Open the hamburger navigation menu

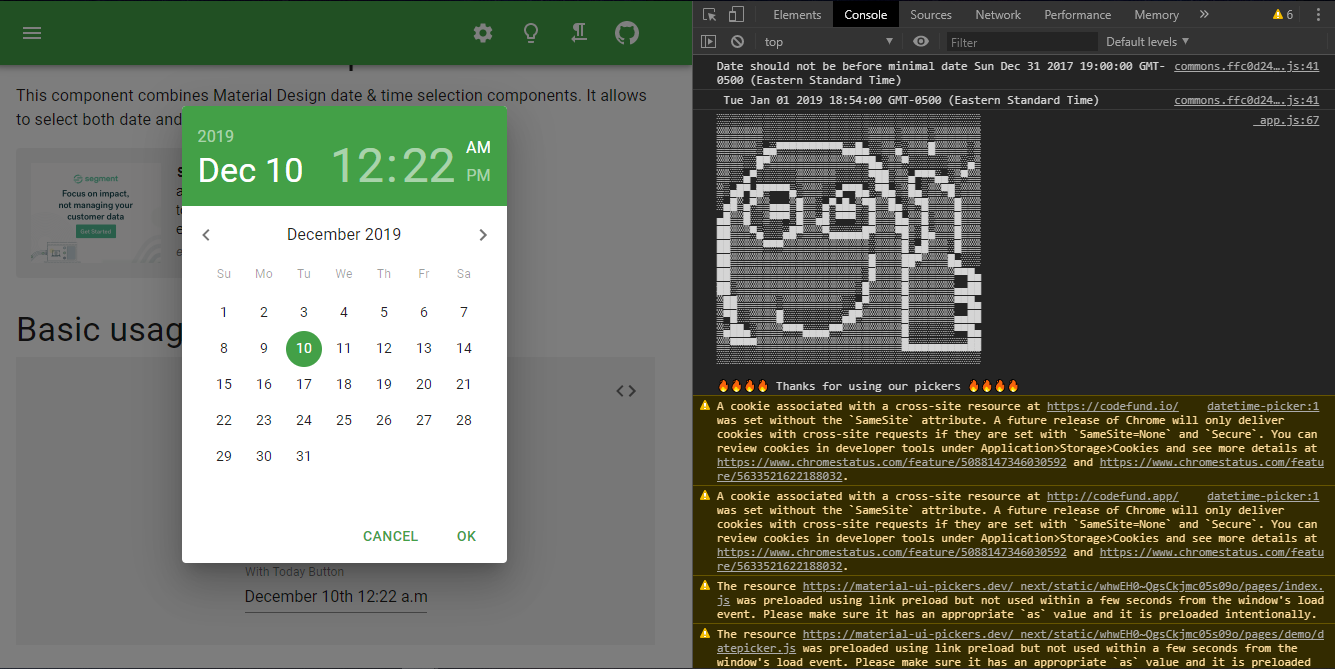(32, 33)
